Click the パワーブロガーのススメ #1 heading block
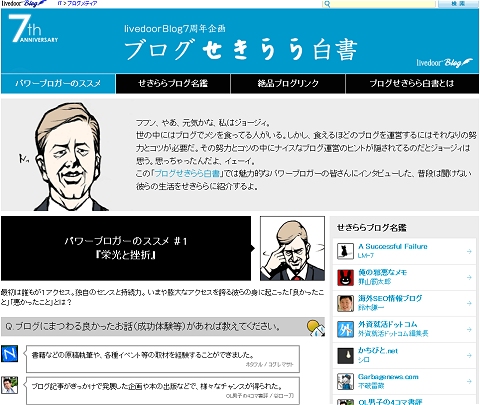Screen dimensions: 480x405 tap(126, 248)
